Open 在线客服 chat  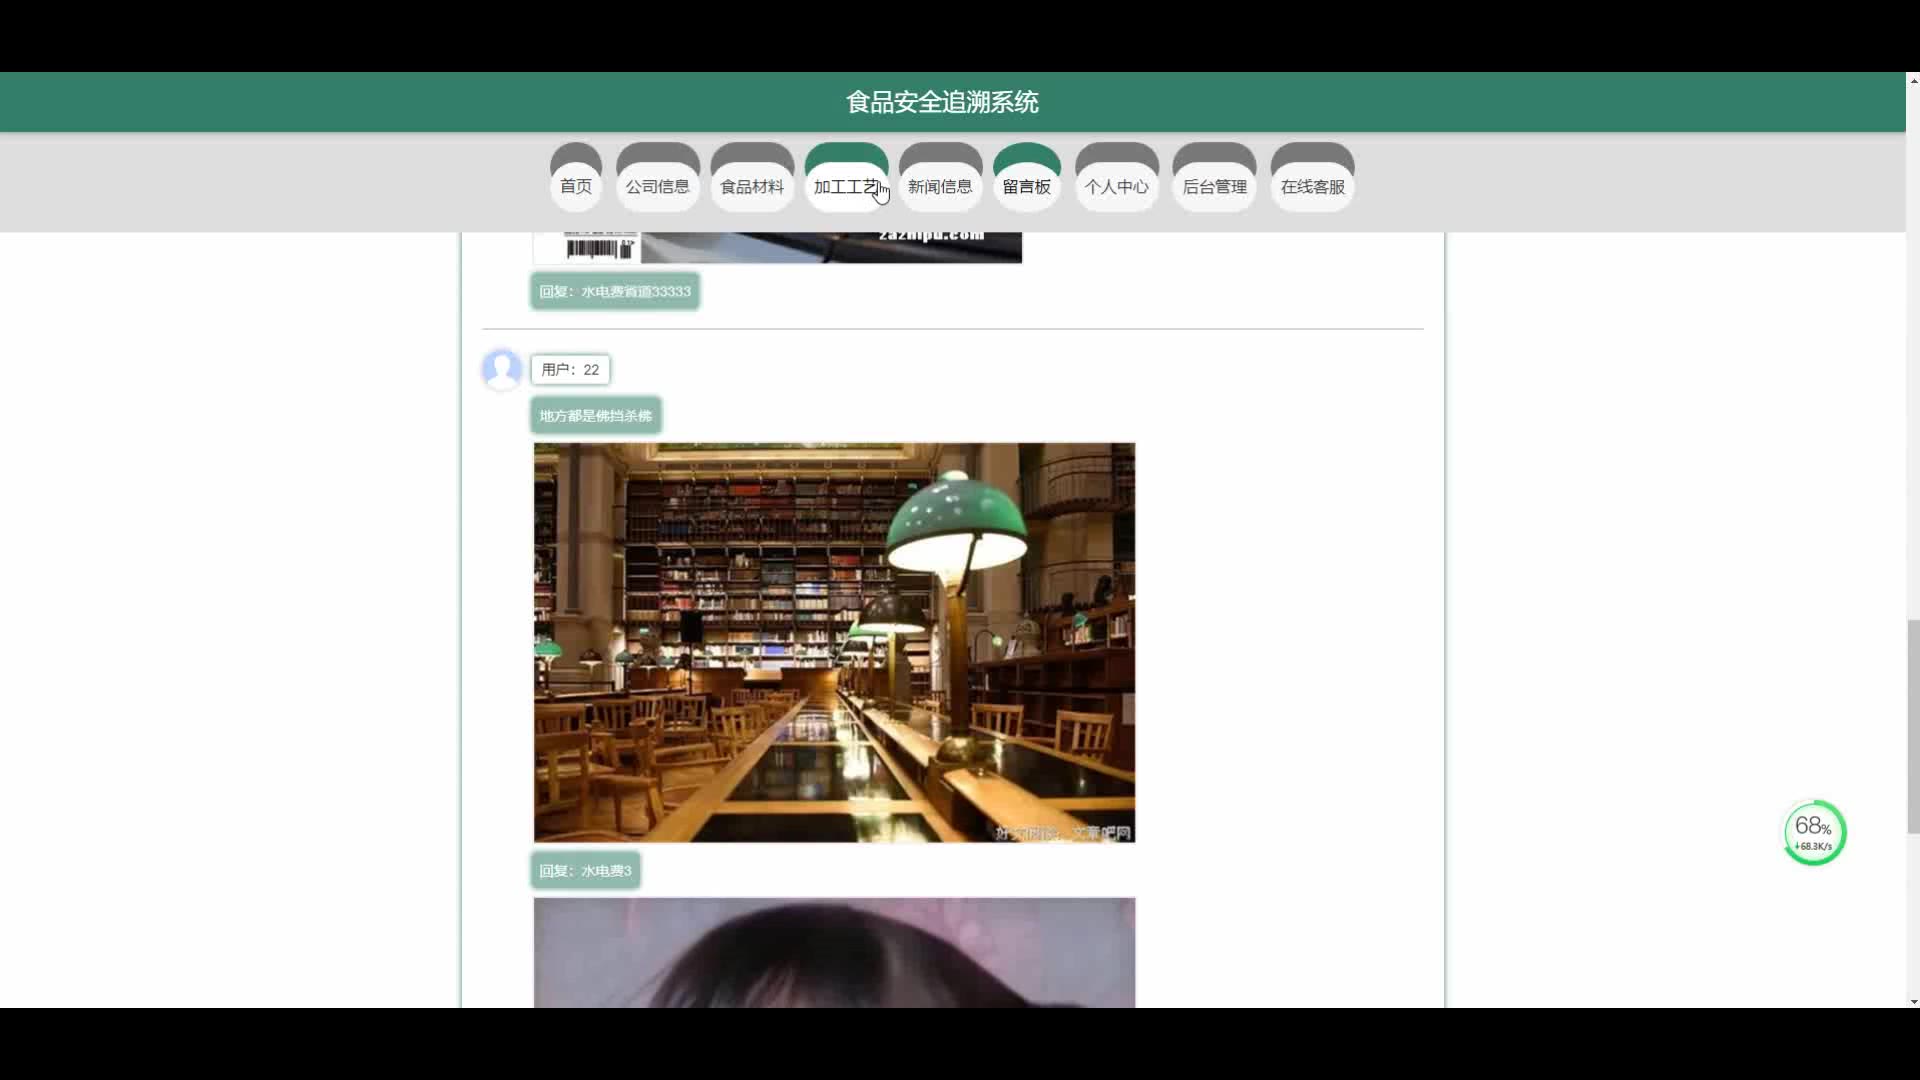tap(1312, 186)
